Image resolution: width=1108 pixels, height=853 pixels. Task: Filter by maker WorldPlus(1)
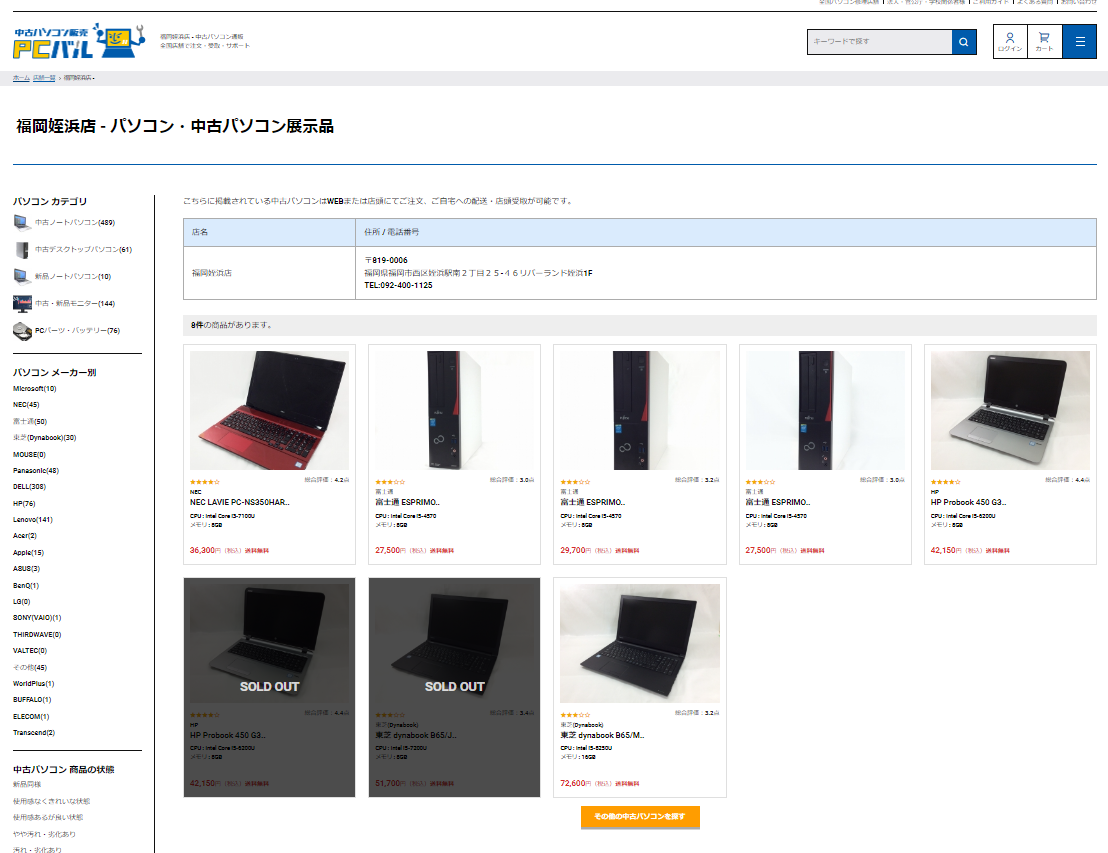(x=33, y=684)
